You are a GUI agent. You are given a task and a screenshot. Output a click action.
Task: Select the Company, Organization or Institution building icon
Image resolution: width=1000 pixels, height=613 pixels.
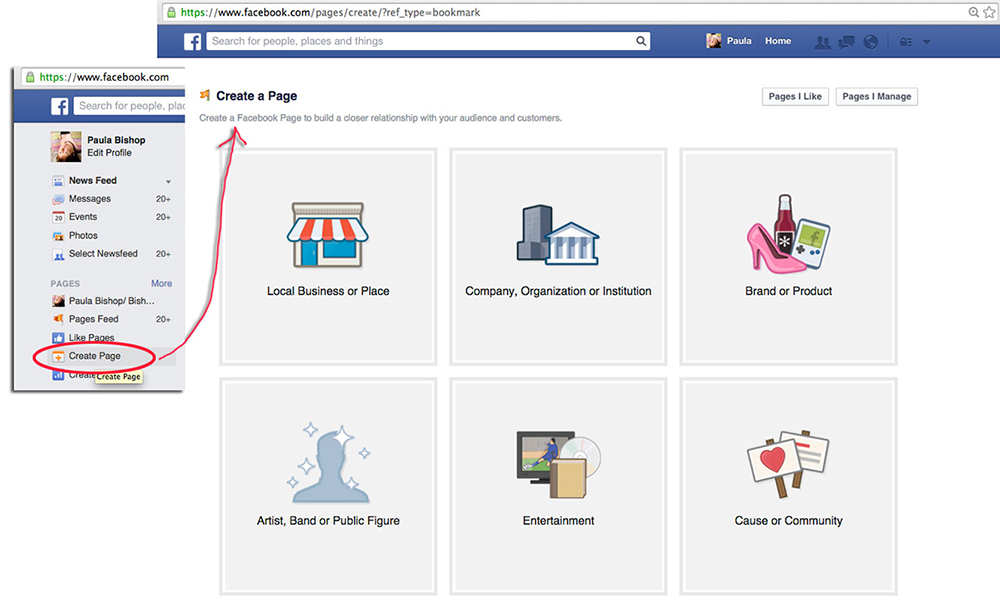(x=558, y=234)
